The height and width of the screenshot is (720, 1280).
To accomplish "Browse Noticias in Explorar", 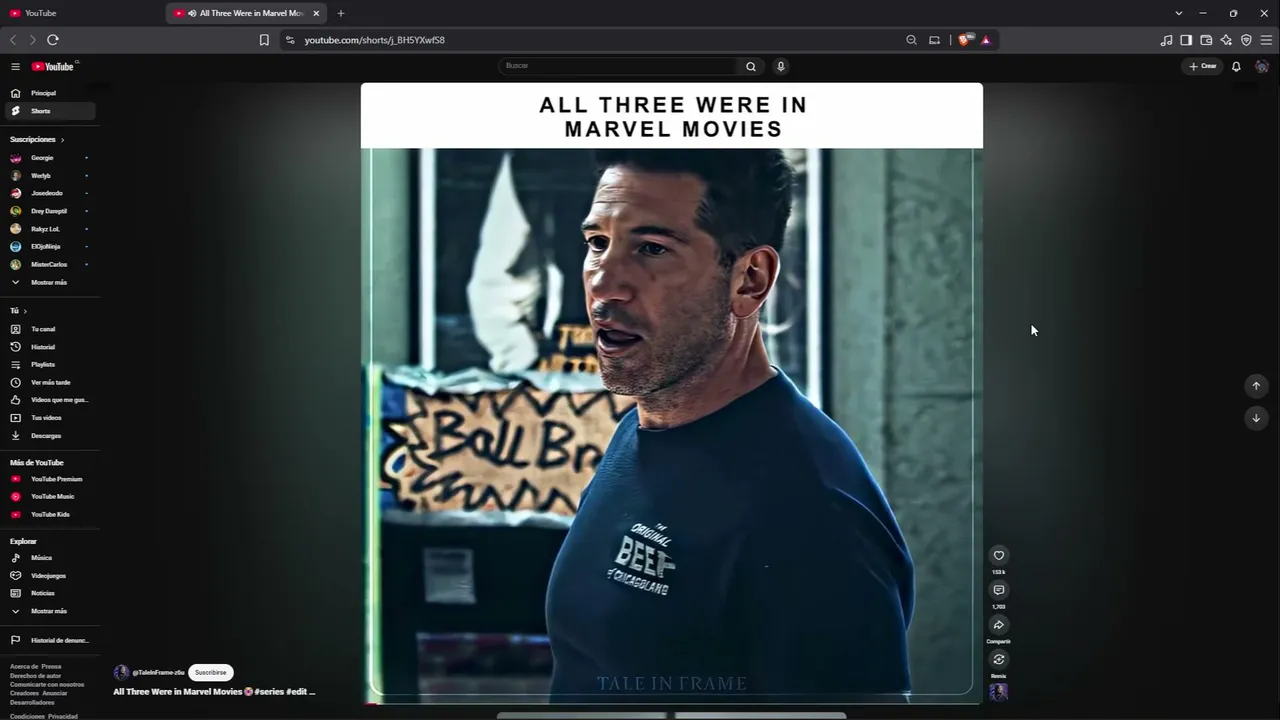I will 51,594.
